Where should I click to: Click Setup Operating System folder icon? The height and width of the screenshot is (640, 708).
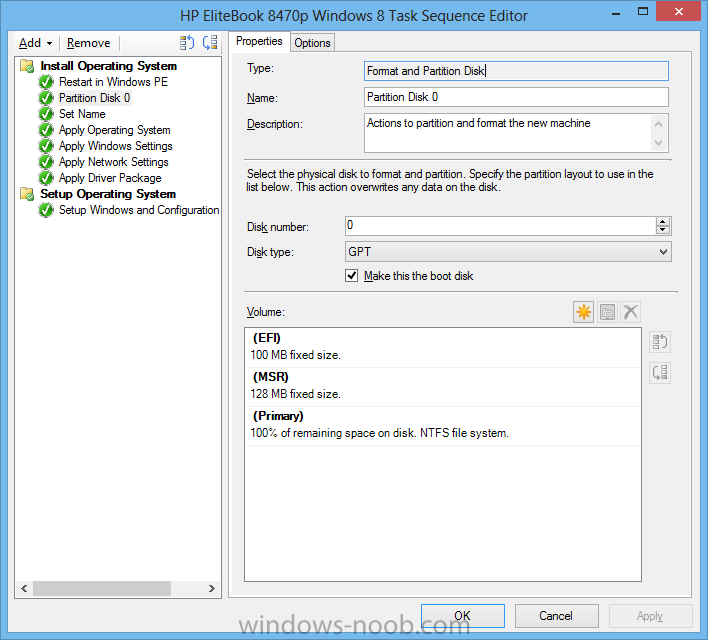pyautogui.click(x=27, y=194)
